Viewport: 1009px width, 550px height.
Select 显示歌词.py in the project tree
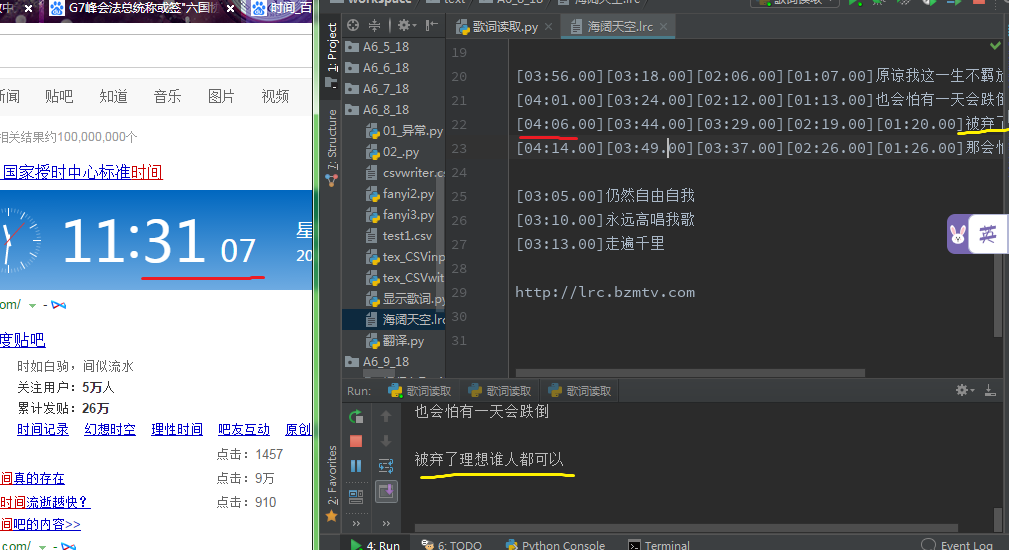(x=405, y=299)
